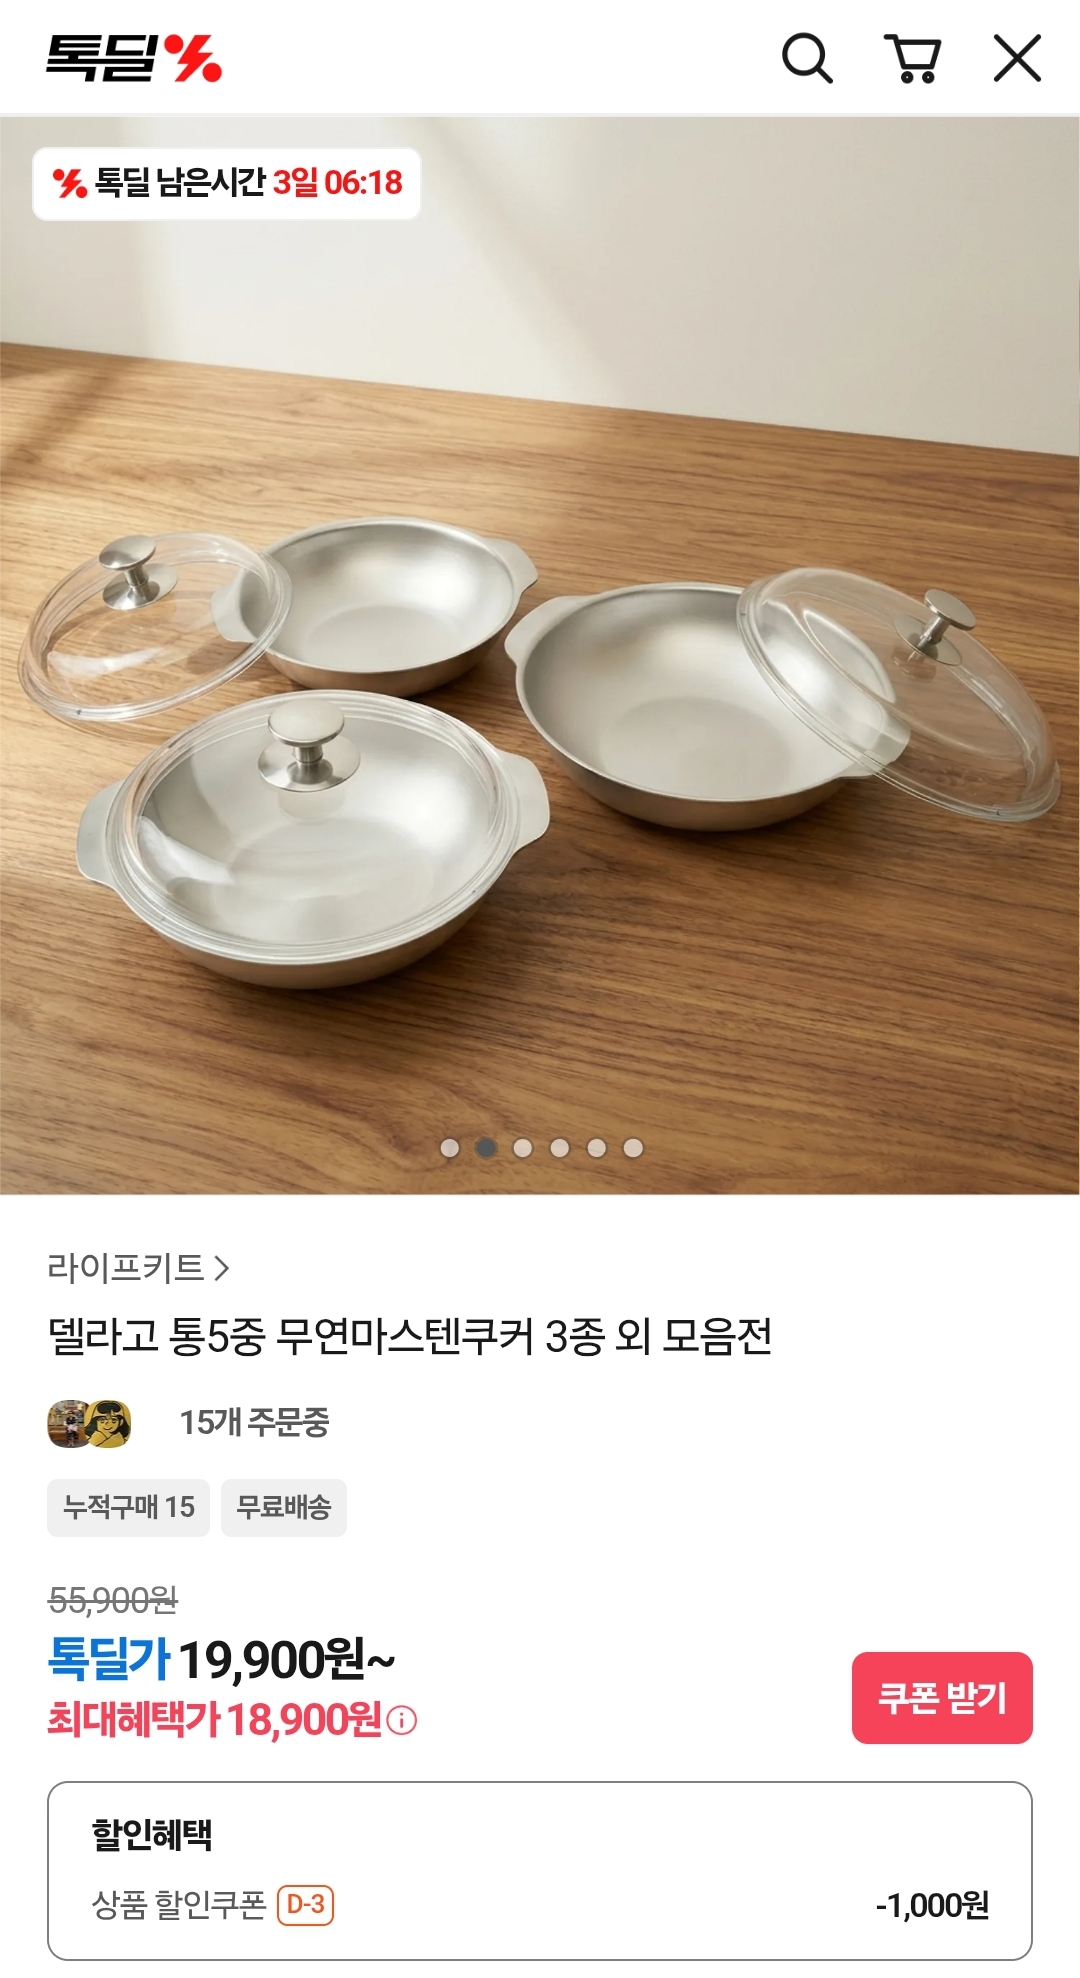
Task: Select the third image pagination dot
Action: 523,1148
